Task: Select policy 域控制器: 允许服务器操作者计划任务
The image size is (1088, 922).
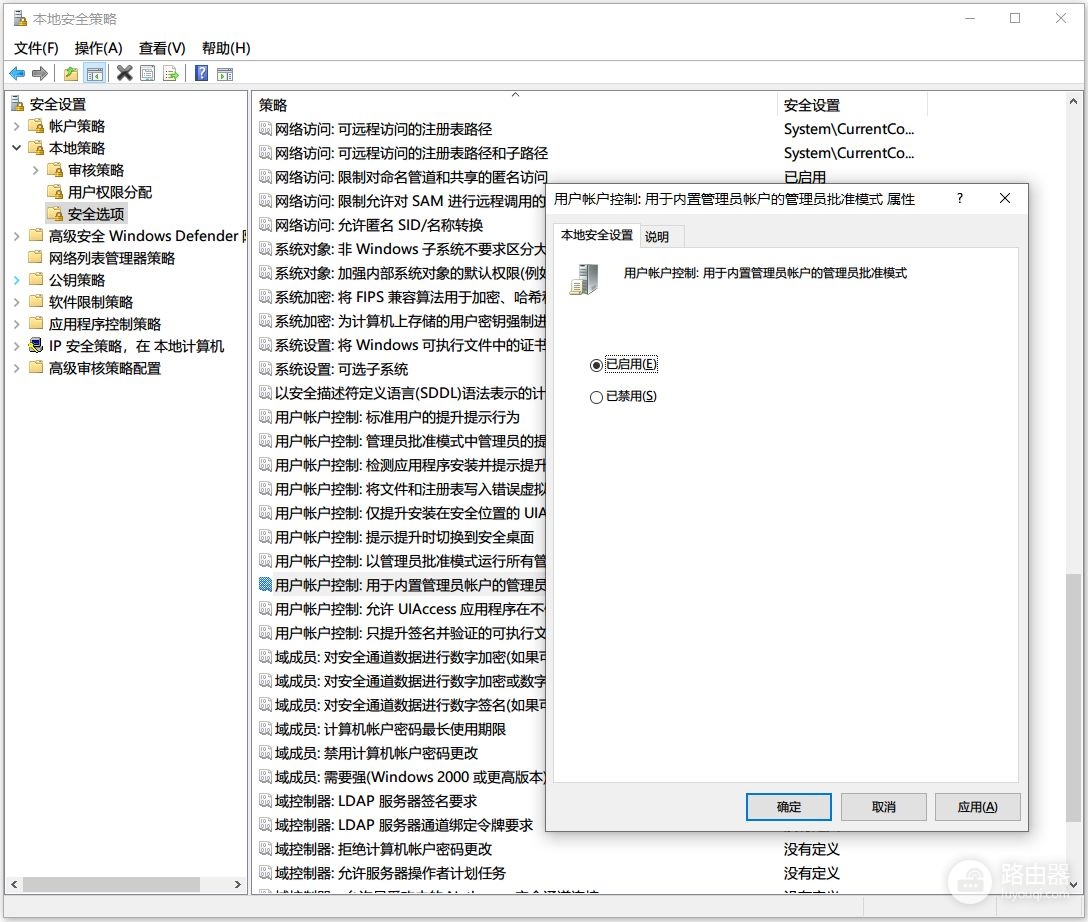Action: click(390, 873)
